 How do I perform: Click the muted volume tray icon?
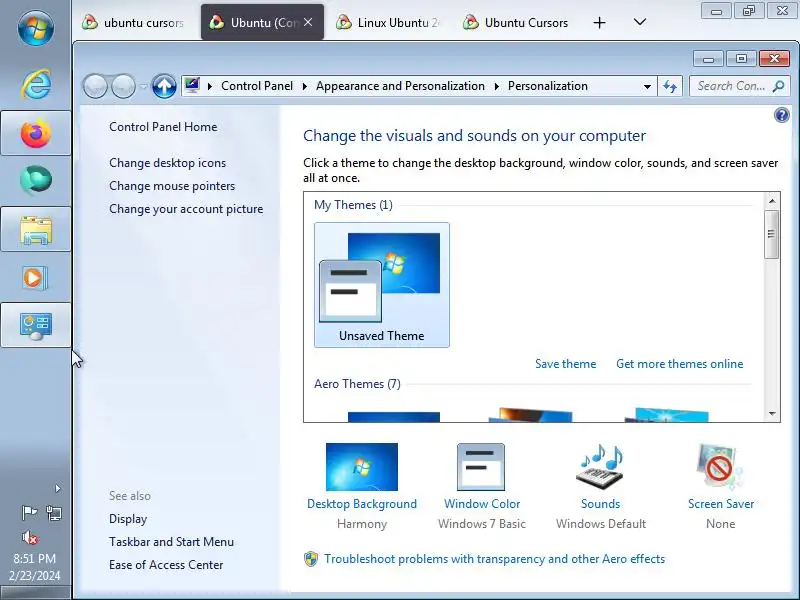click(x=30, y=537)
